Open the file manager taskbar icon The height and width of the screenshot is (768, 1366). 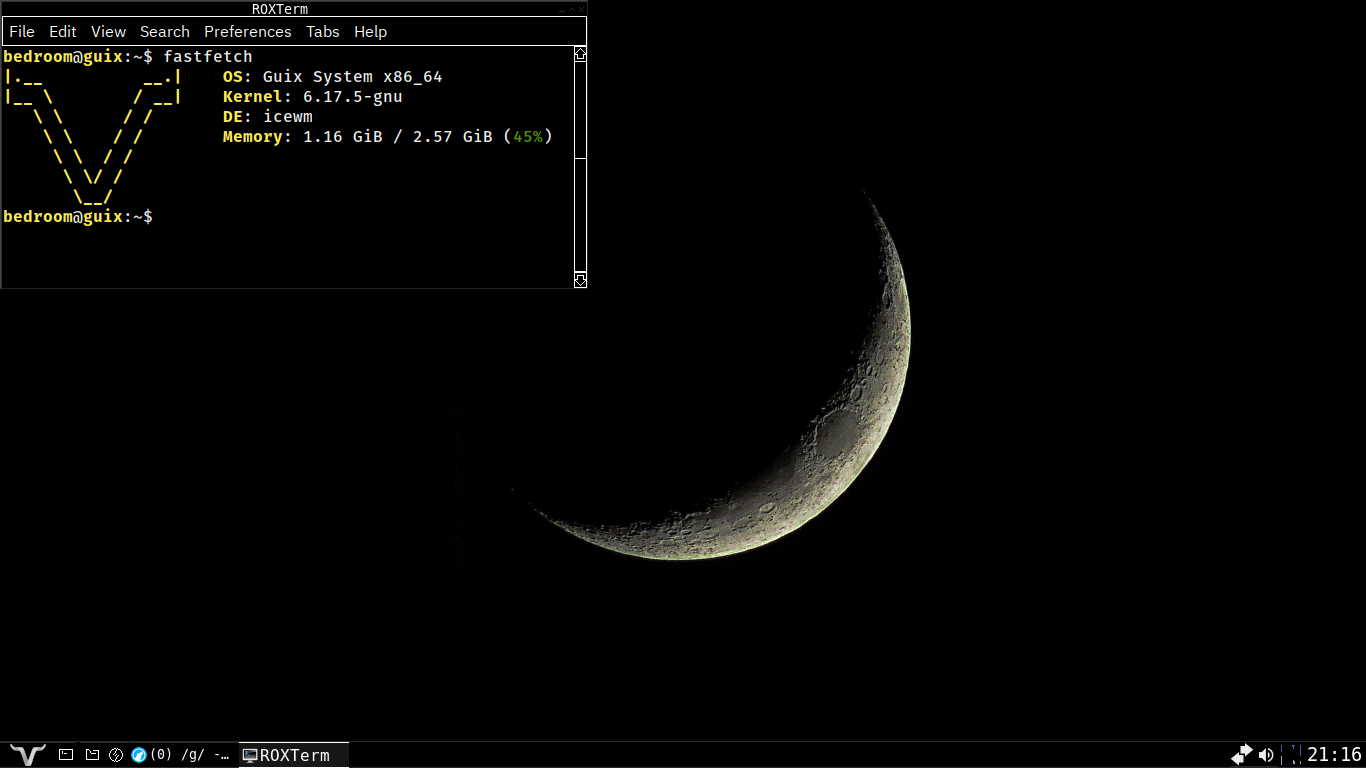point(92,755)
